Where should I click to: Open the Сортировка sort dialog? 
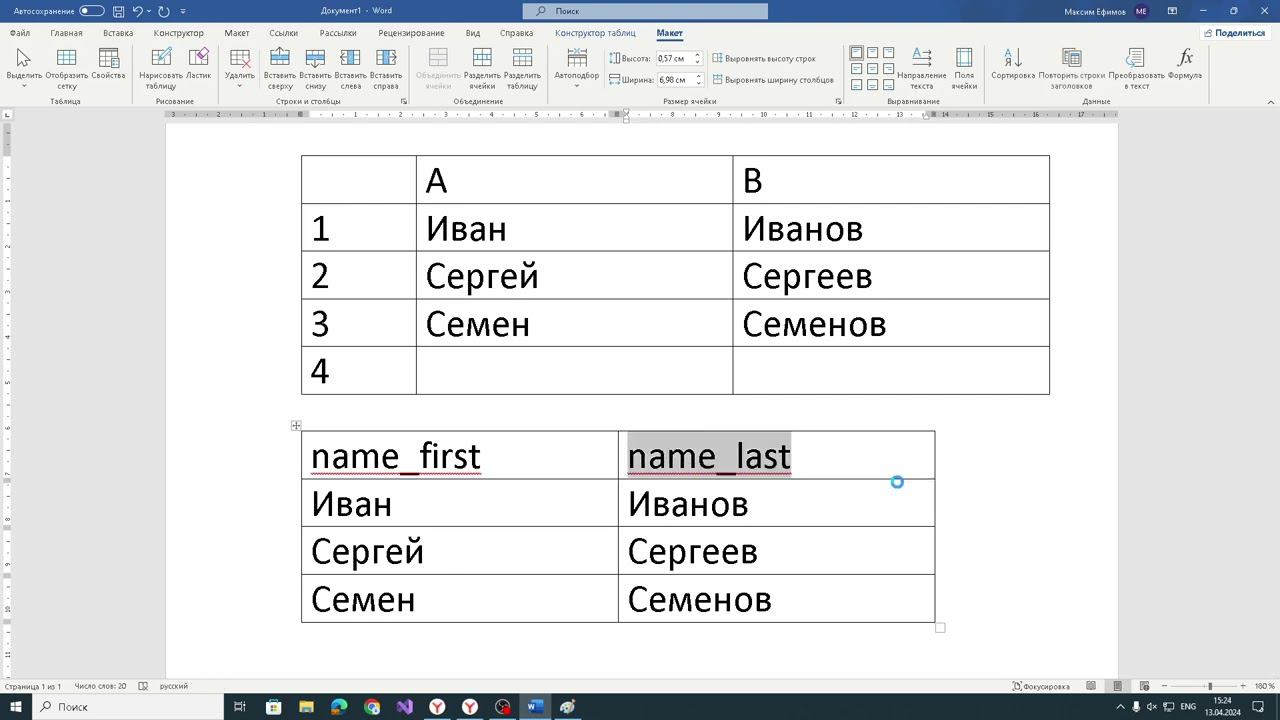tap(1012, 64)
